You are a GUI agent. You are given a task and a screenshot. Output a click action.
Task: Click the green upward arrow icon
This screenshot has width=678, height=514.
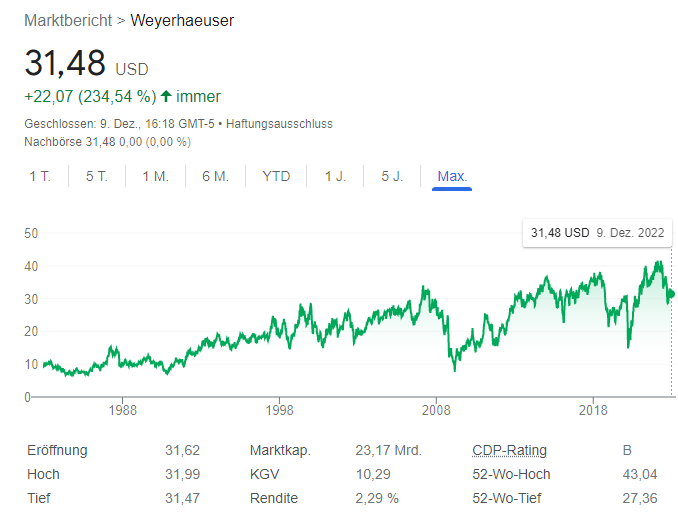point(166,97)
